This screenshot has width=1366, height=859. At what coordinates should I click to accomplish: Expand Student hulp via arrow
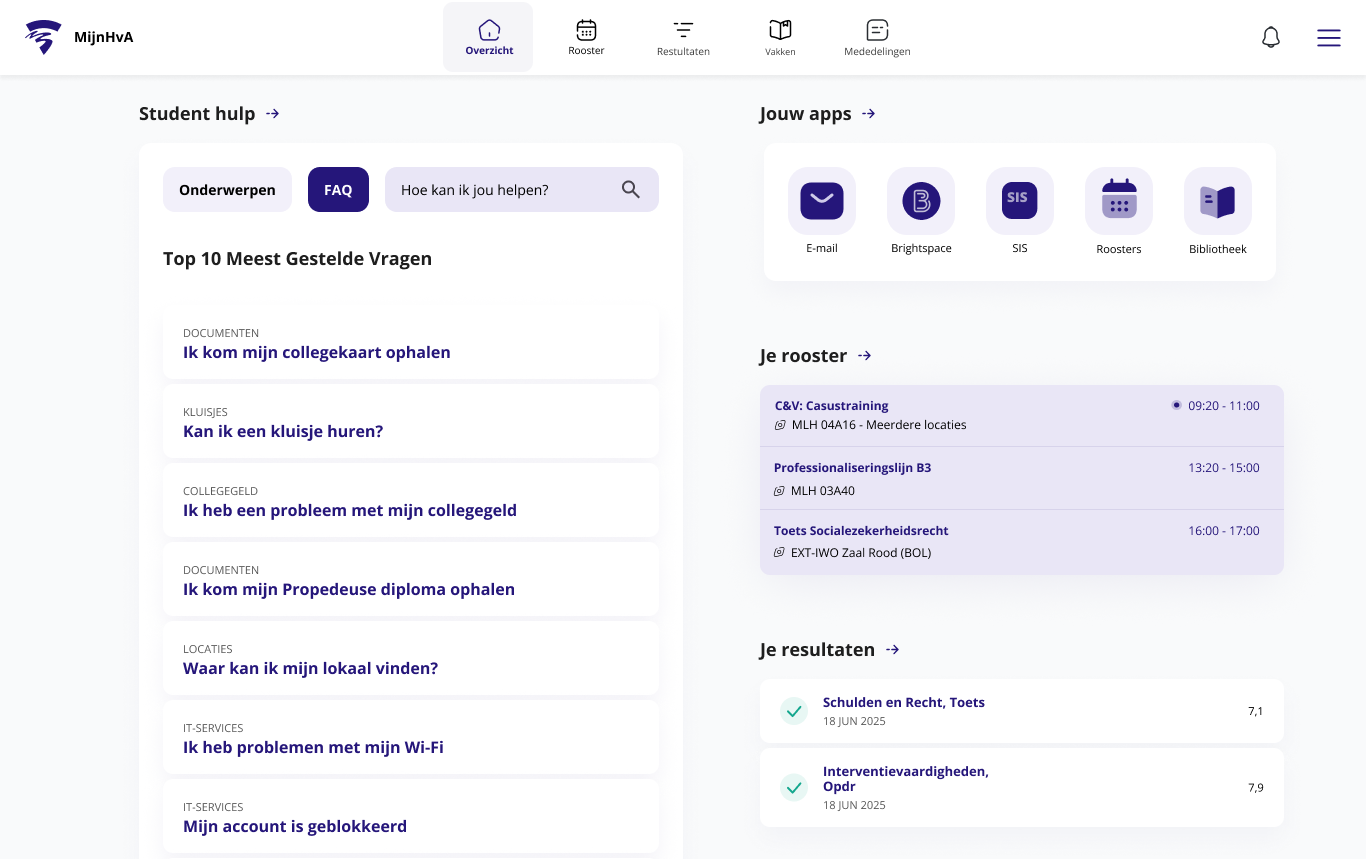coord(272,114)
